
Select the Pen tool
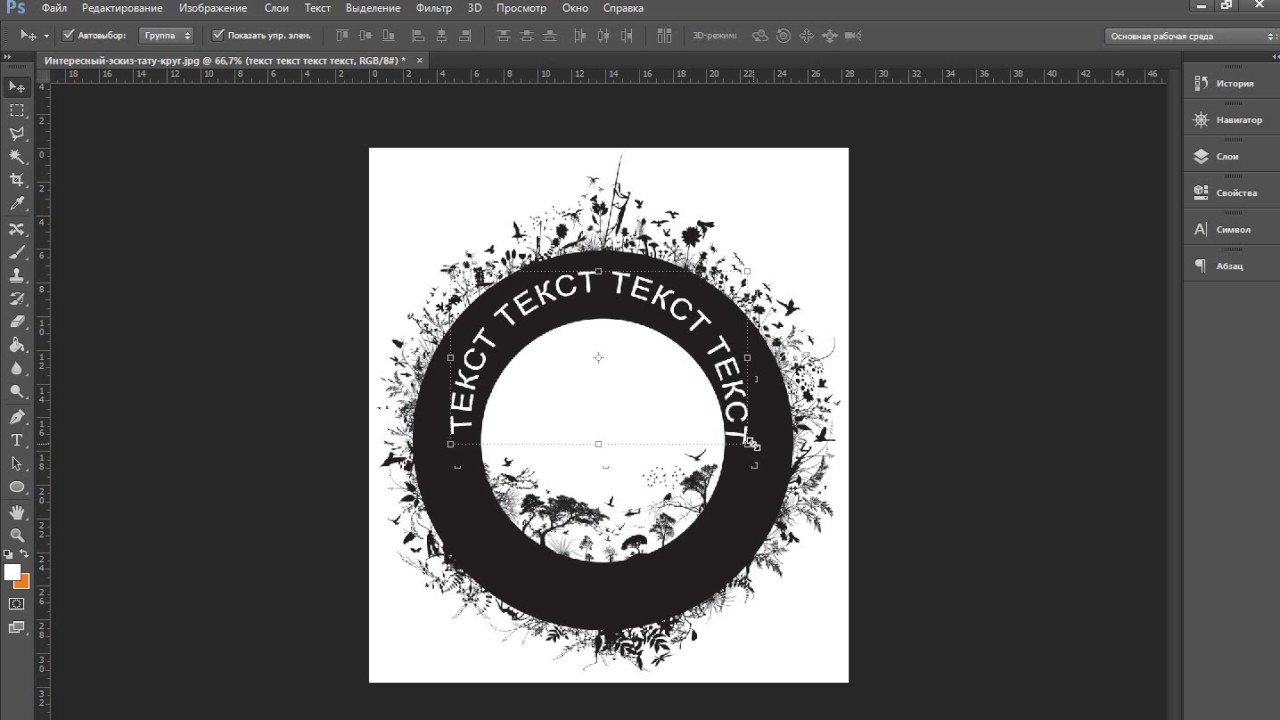[17, 417]
